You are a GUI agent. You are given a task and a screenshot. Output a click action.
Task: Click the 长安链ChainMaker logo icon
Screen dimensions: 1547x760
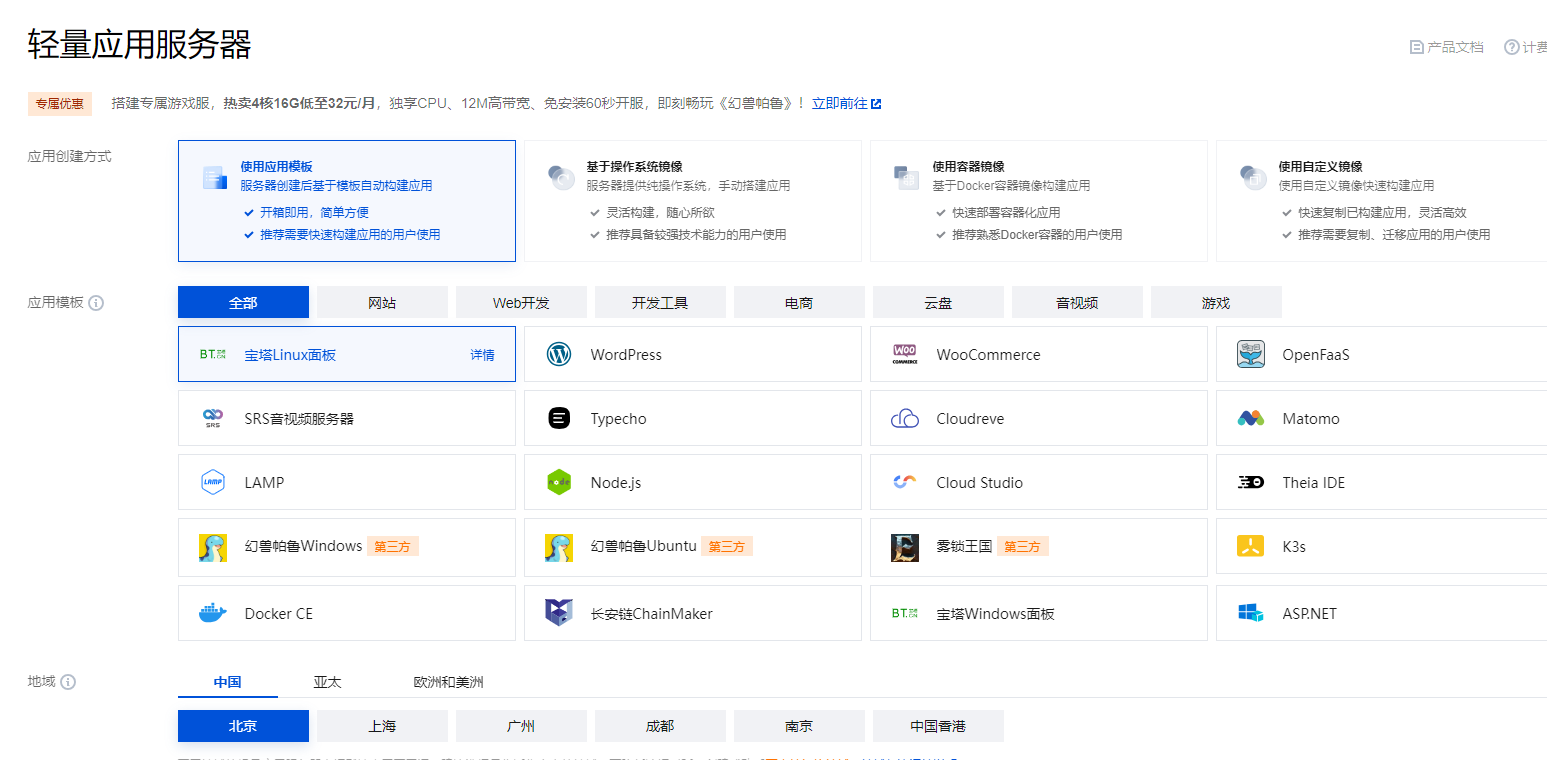pos(559,612)
